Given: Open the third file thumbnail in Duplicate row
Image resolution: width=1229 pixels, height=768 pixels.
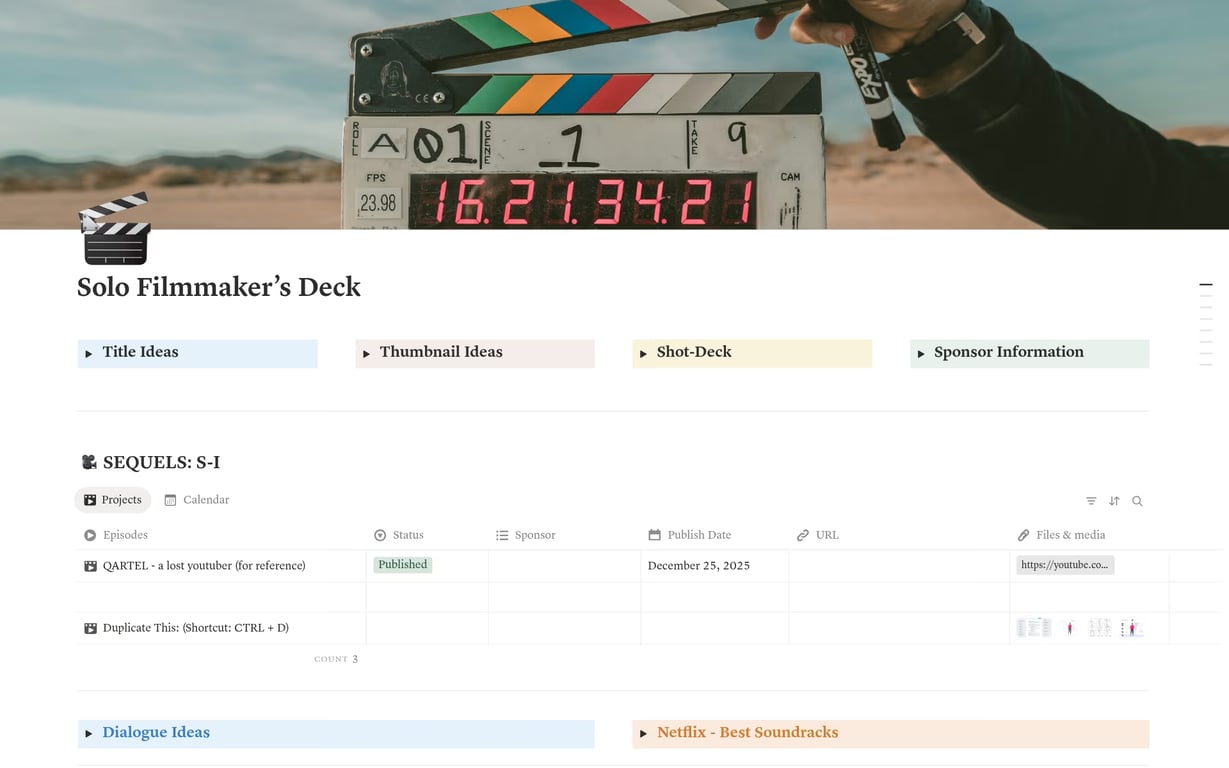Looking at the screenshot, I should coord(1100,628).
